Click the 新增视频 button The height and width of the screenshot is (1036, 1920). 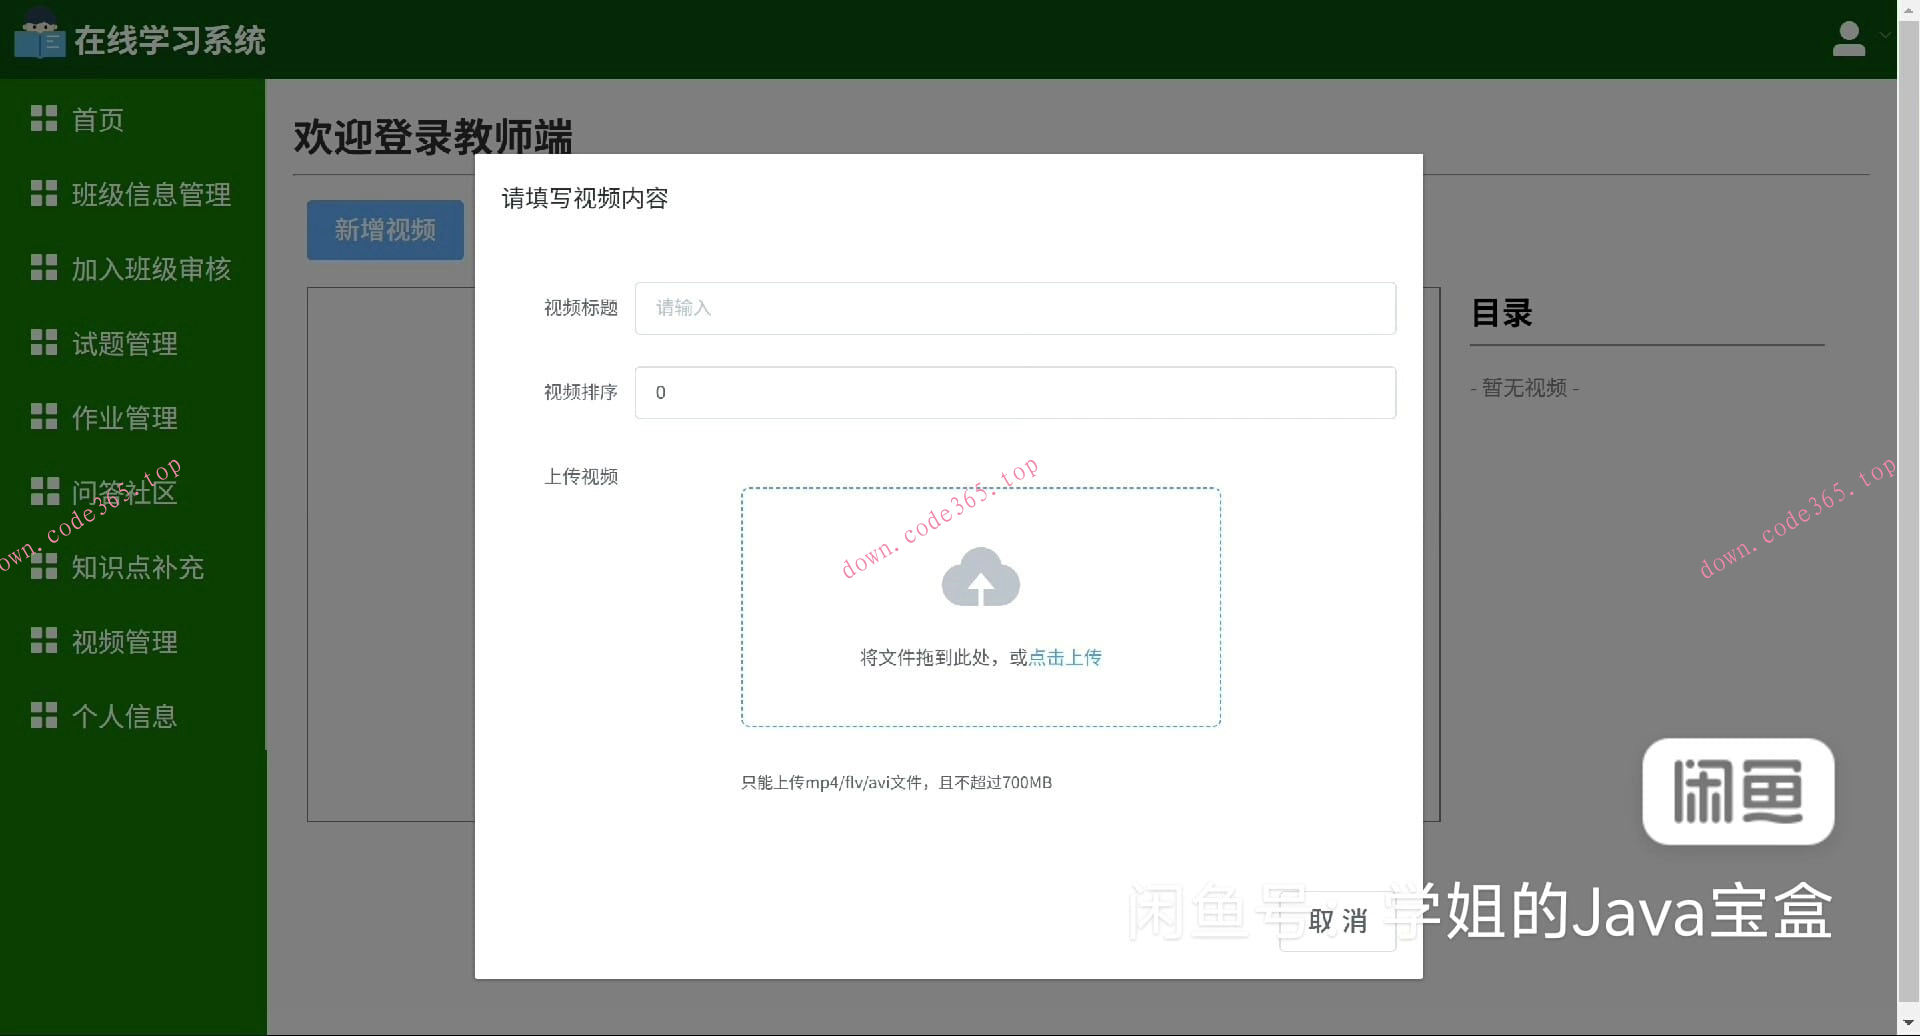[x=385, y=230]
